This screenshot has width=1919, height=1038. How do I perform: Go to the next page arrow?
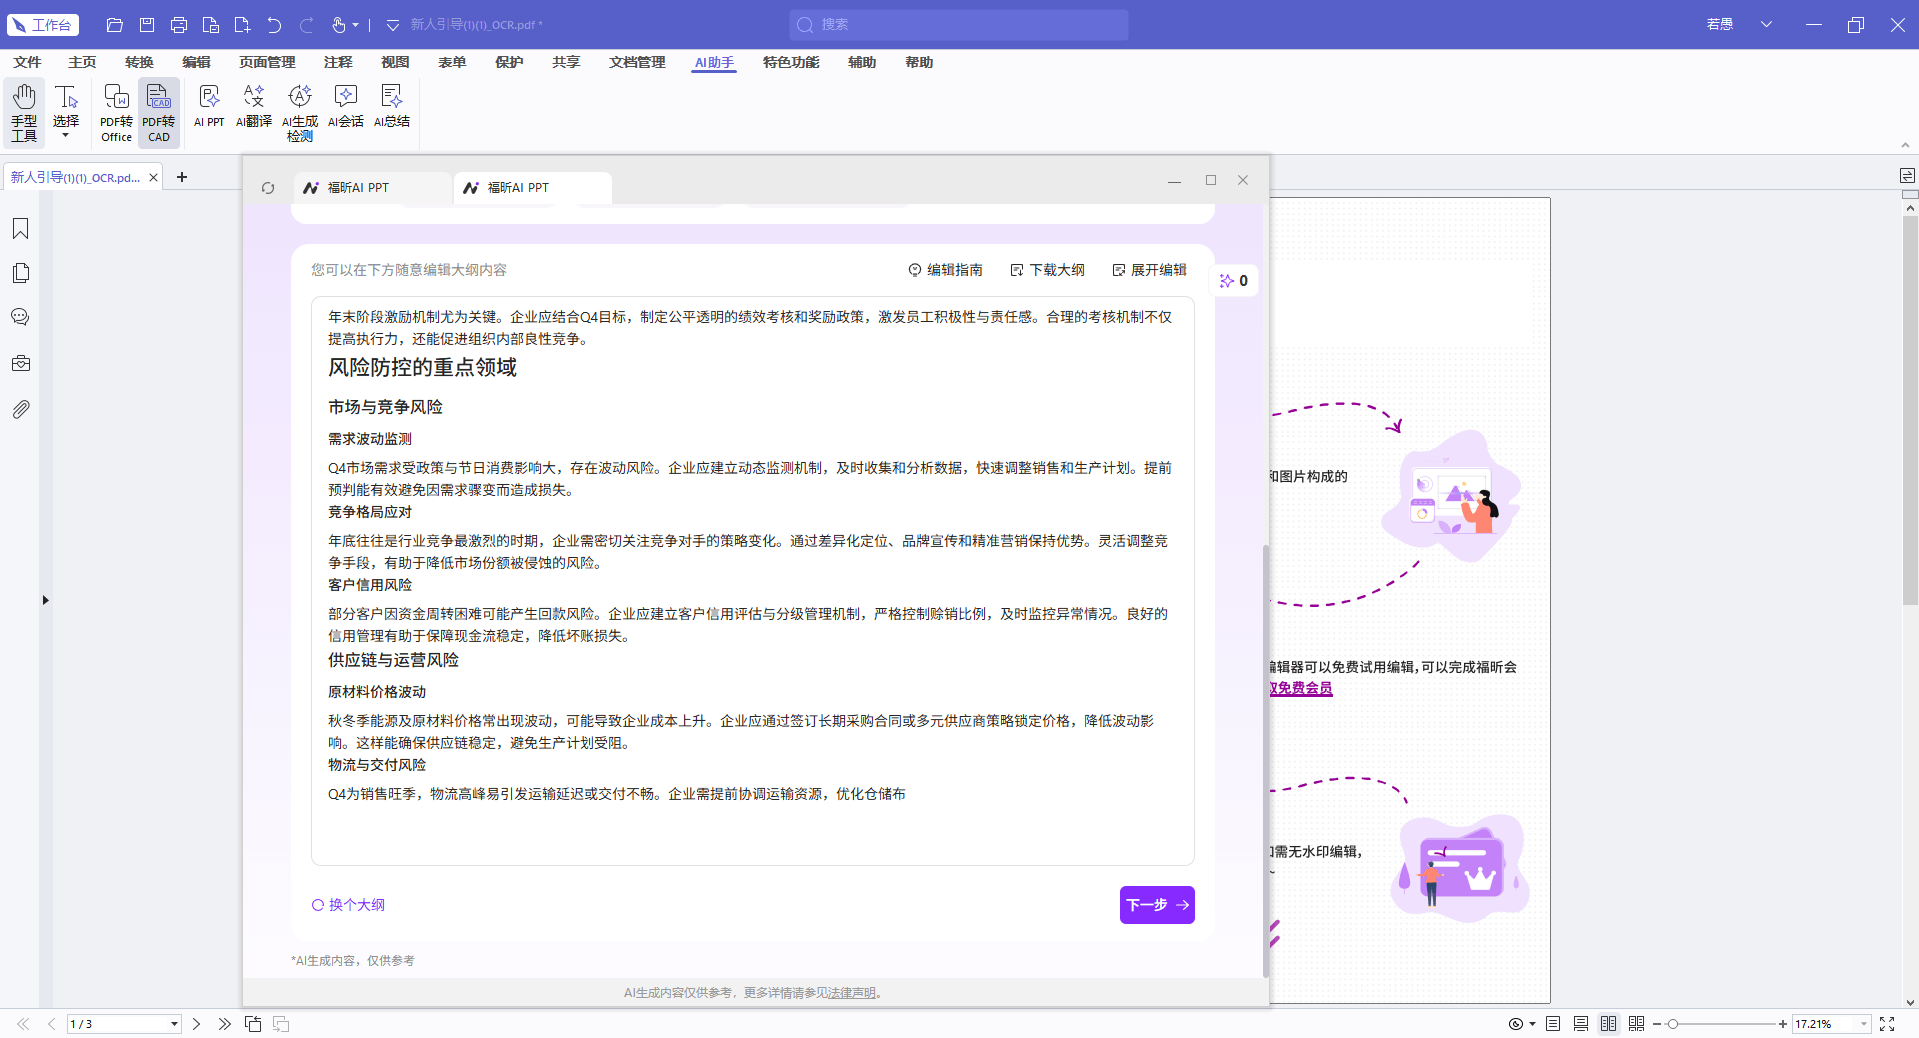196,1024
